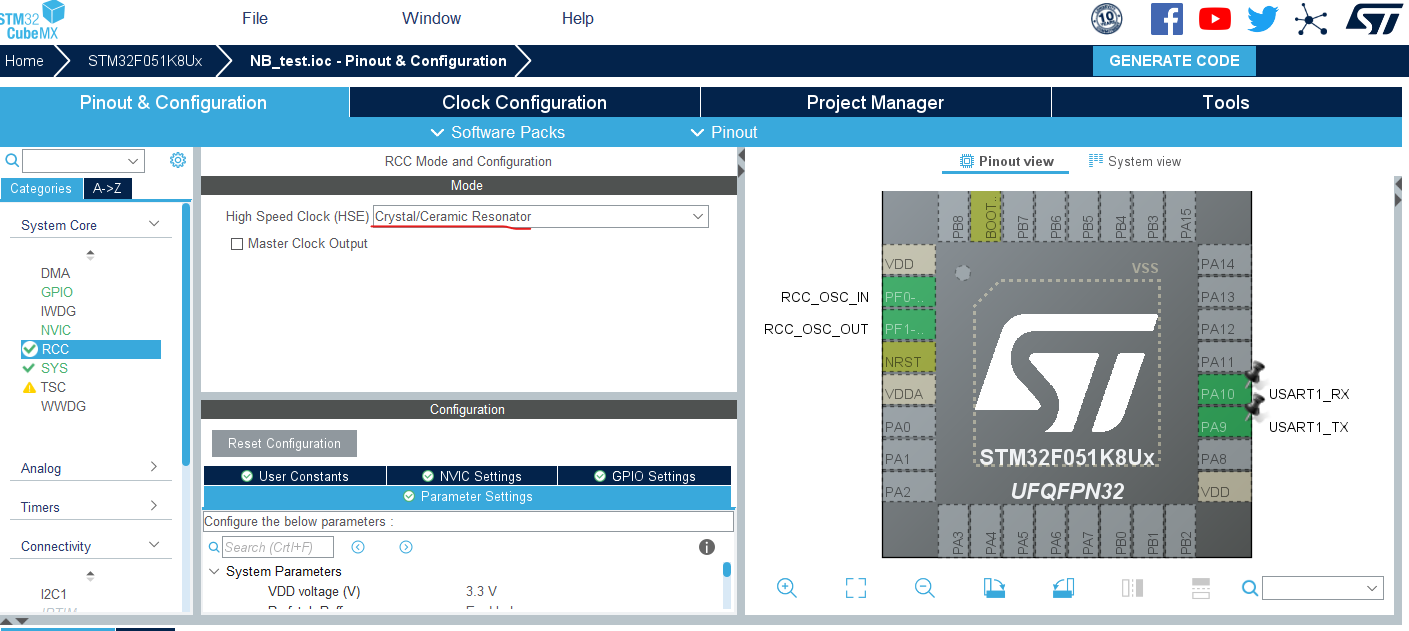Open High Speed Clock HSE dropdown
The height and width of the screenshot is (631, 1409).
(540, 216)
